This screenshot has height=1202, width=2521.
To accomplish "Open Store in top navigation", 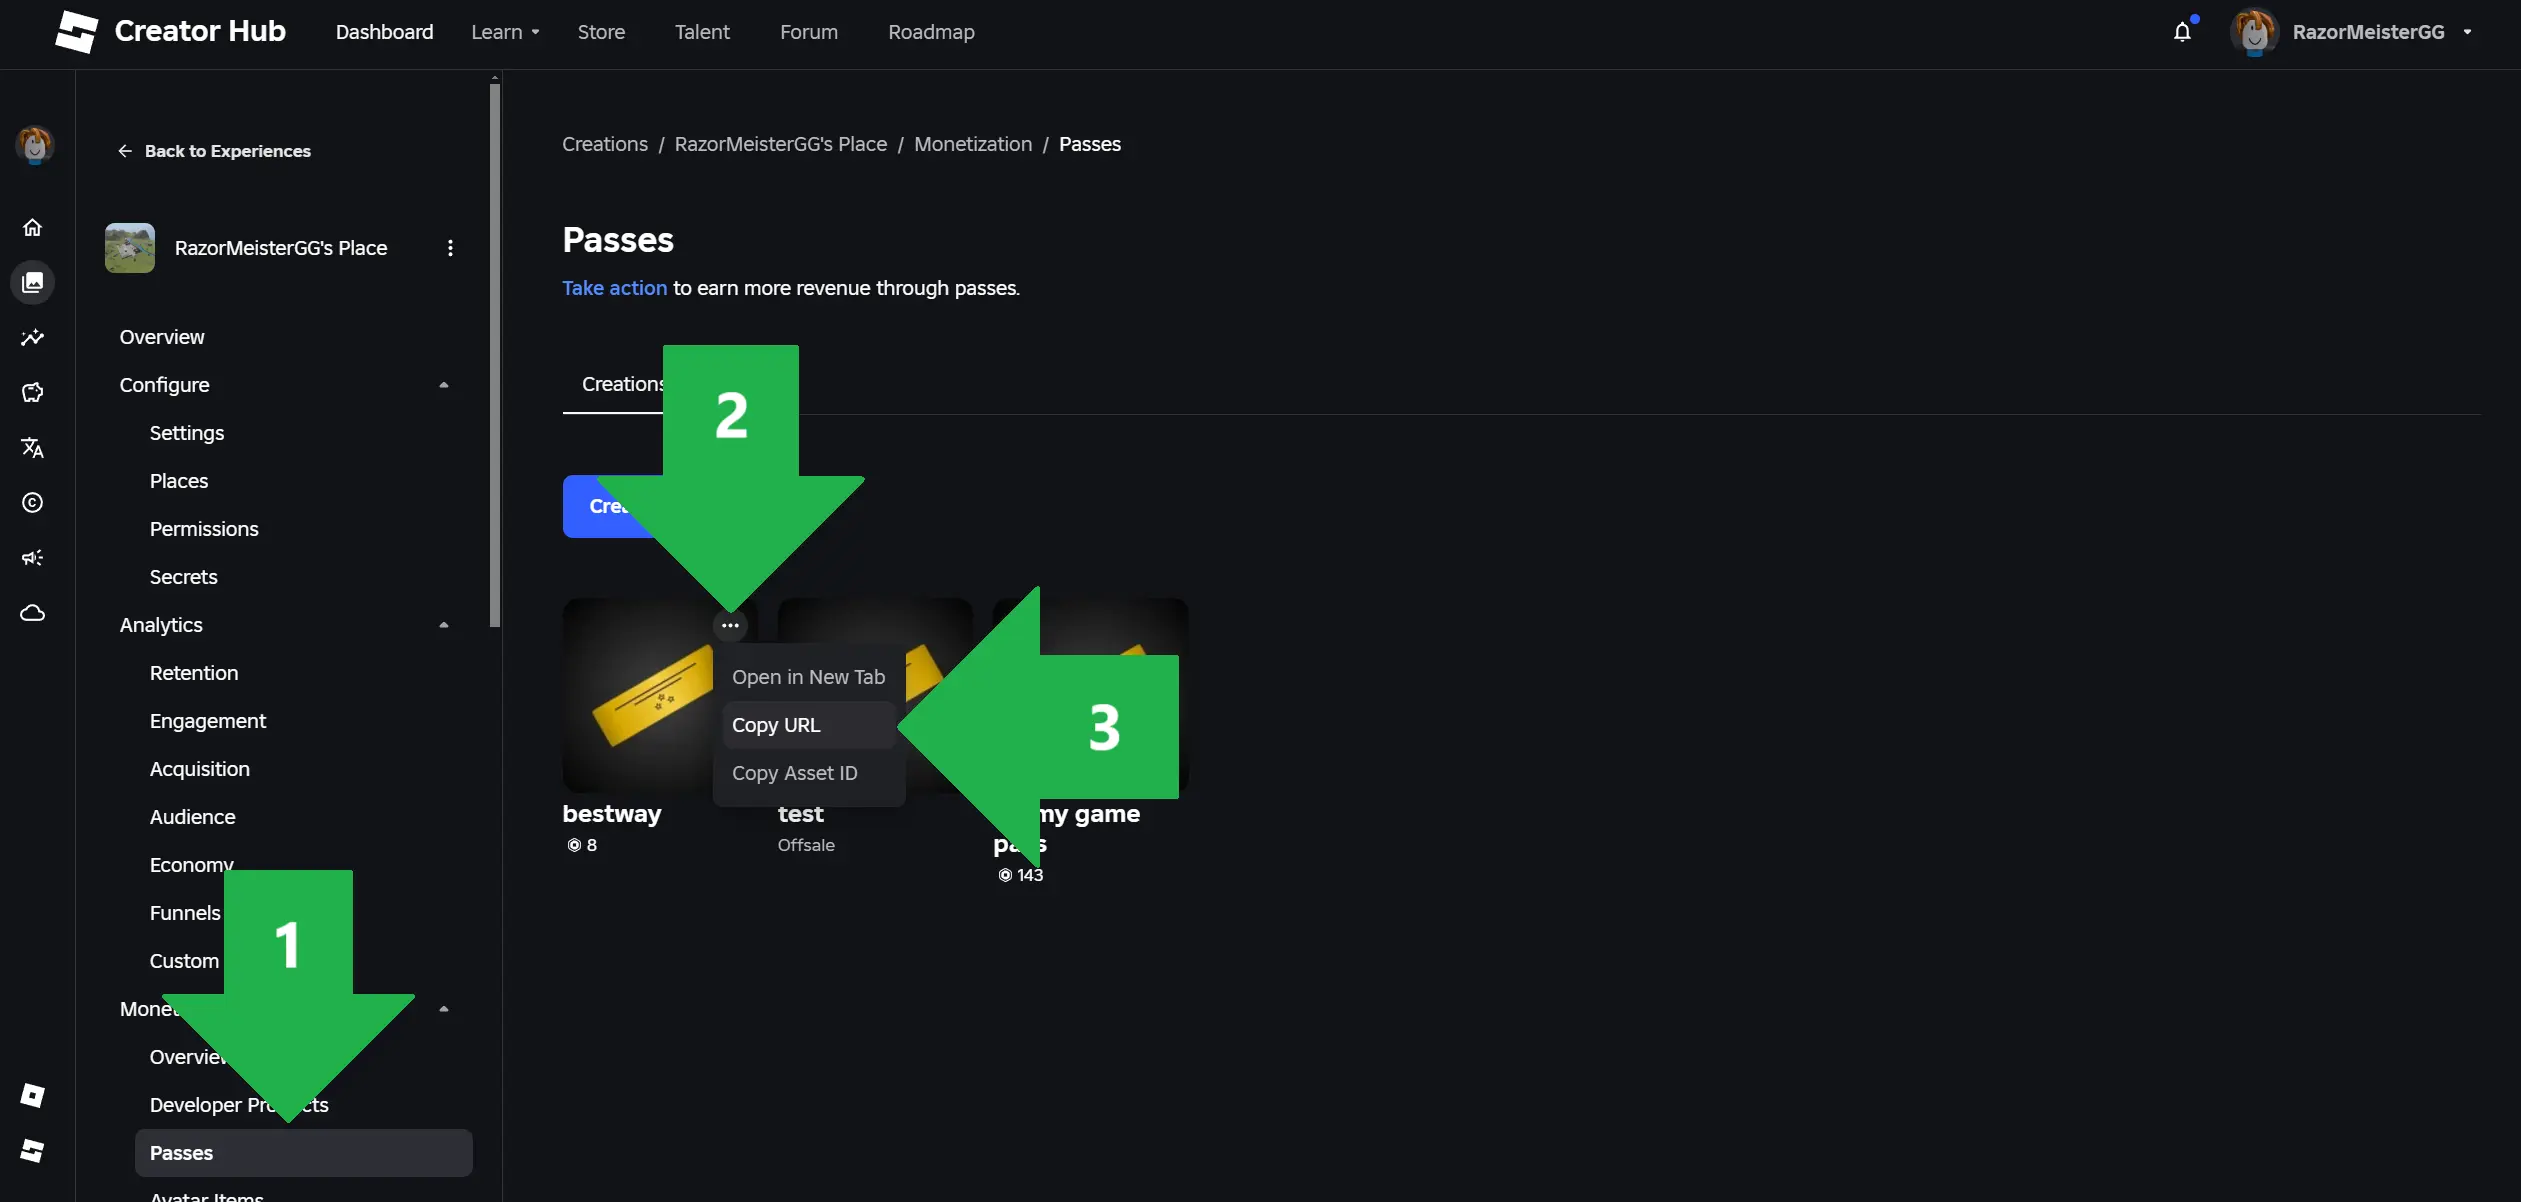I will pos(601,32).
